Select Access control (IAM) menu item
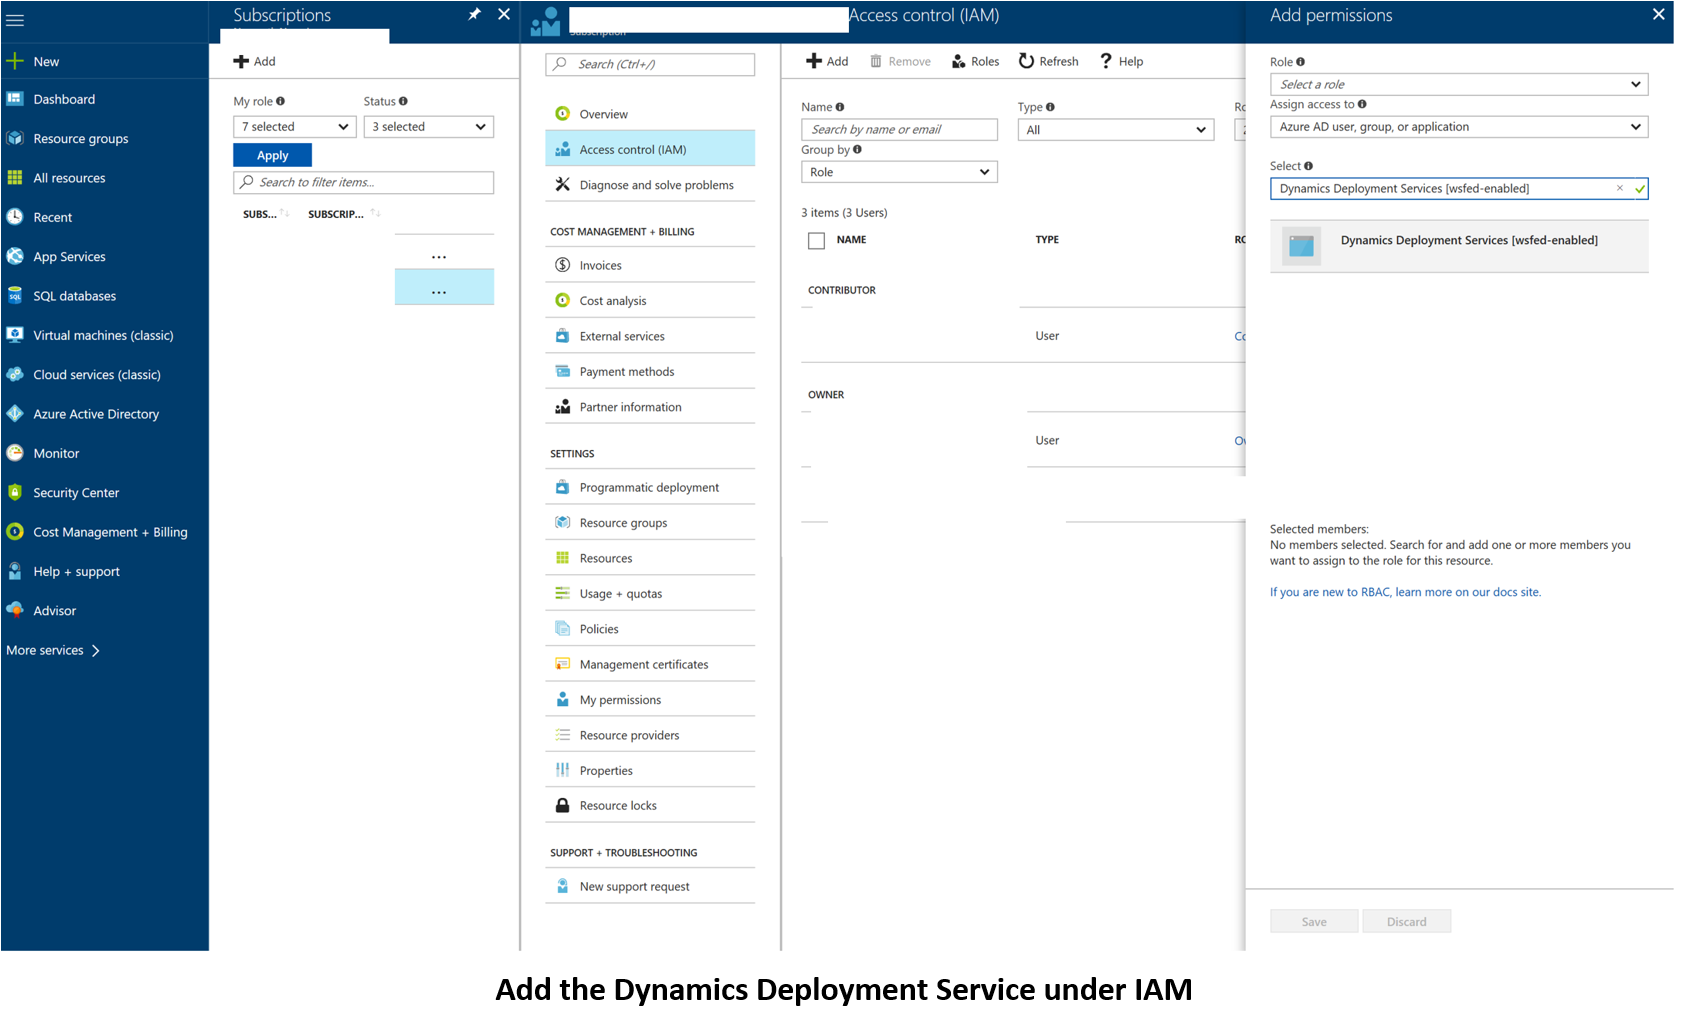 pyautogui.click(x=632, y=148)
